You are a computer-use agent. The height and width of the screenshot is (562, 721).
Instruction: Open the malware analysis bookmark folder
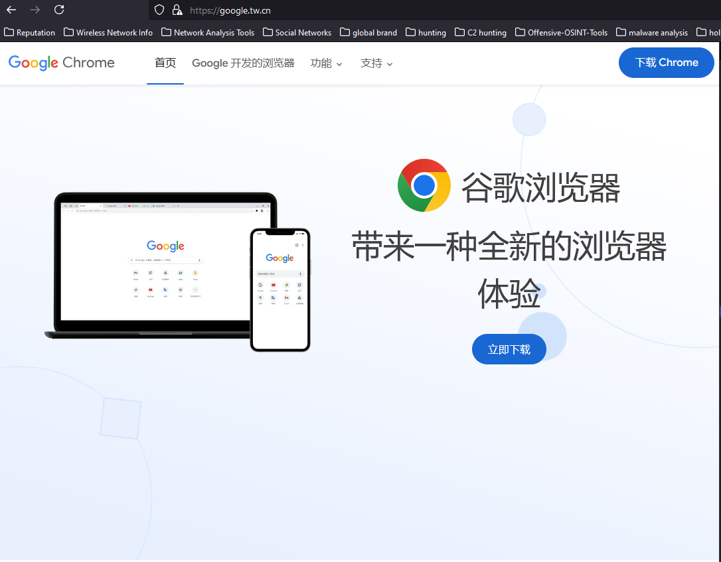tap(652, 33)
